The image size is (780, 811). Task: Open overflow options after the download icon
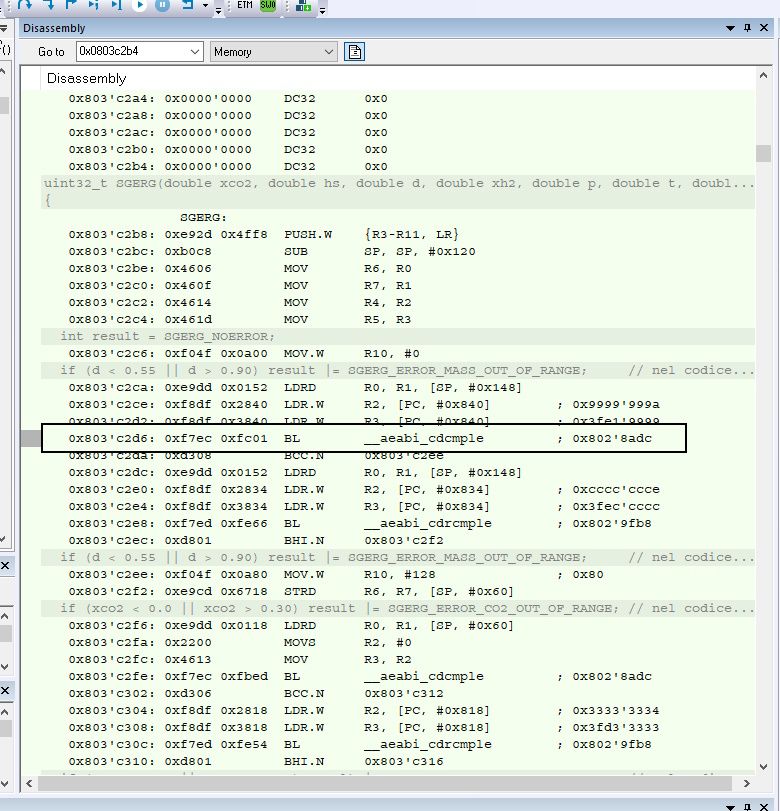(x=322, y=10)
